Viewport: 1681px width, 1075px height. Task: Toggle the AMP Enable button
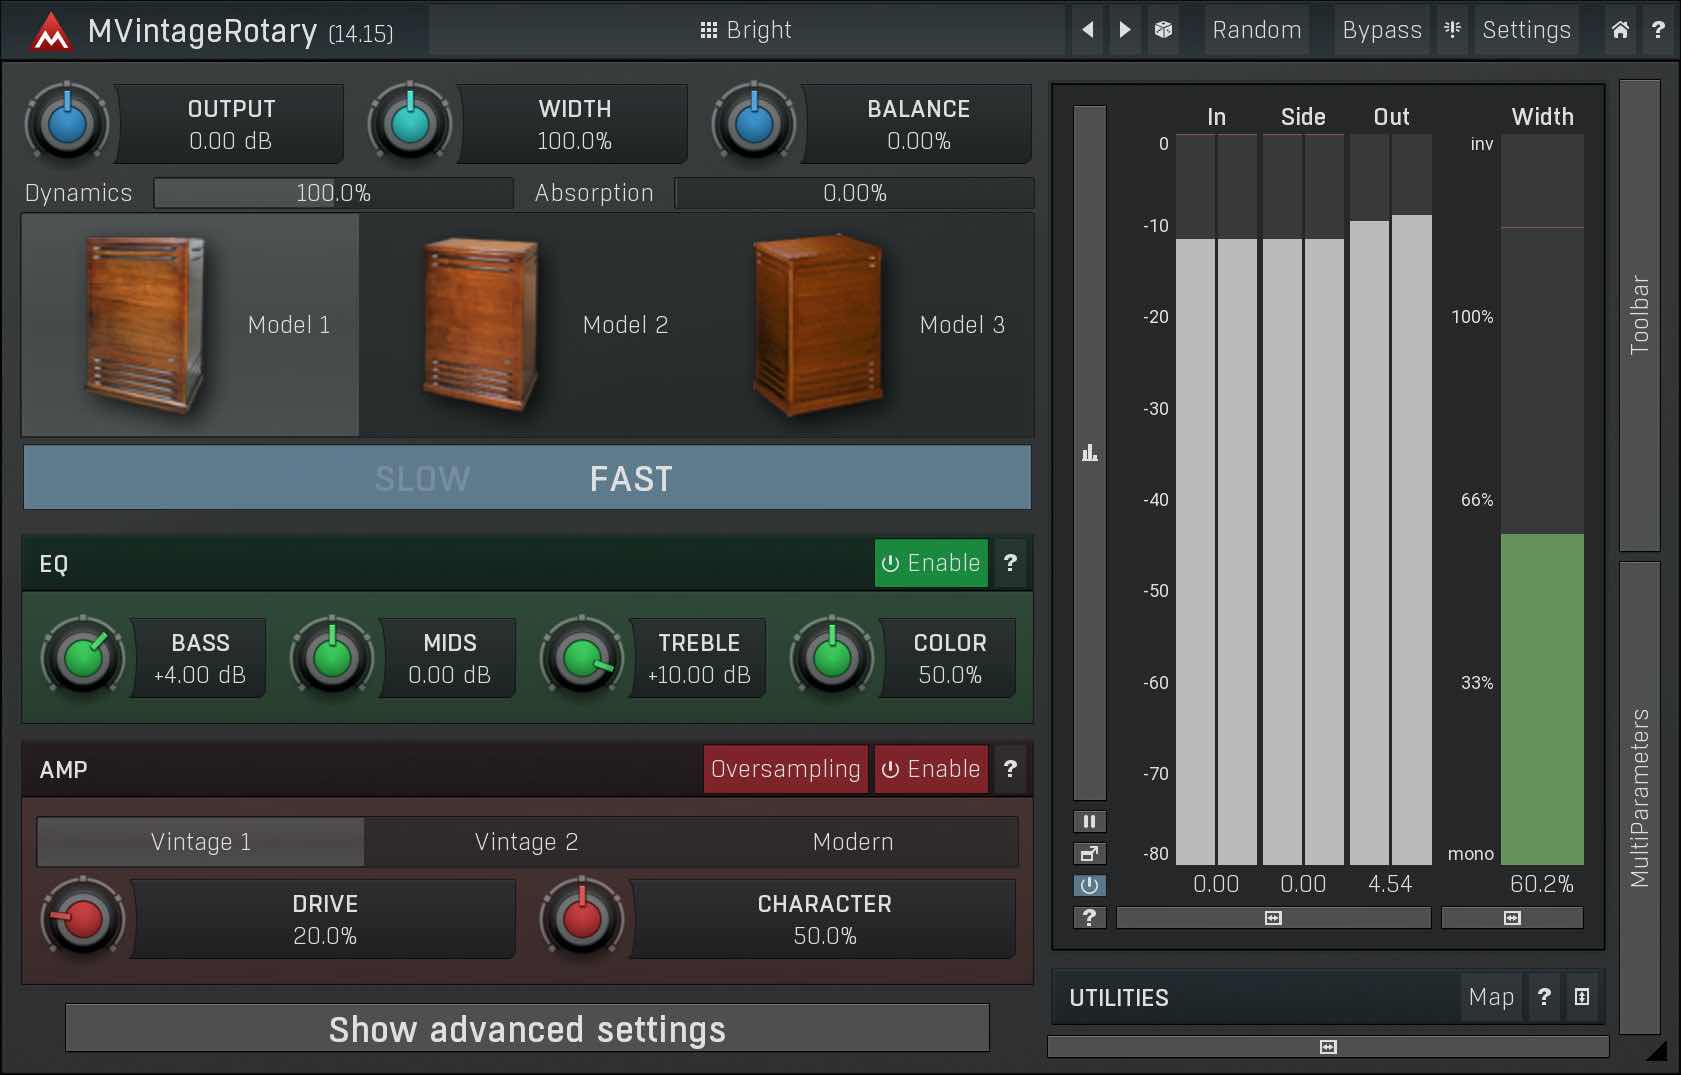[x=931, y=769]
